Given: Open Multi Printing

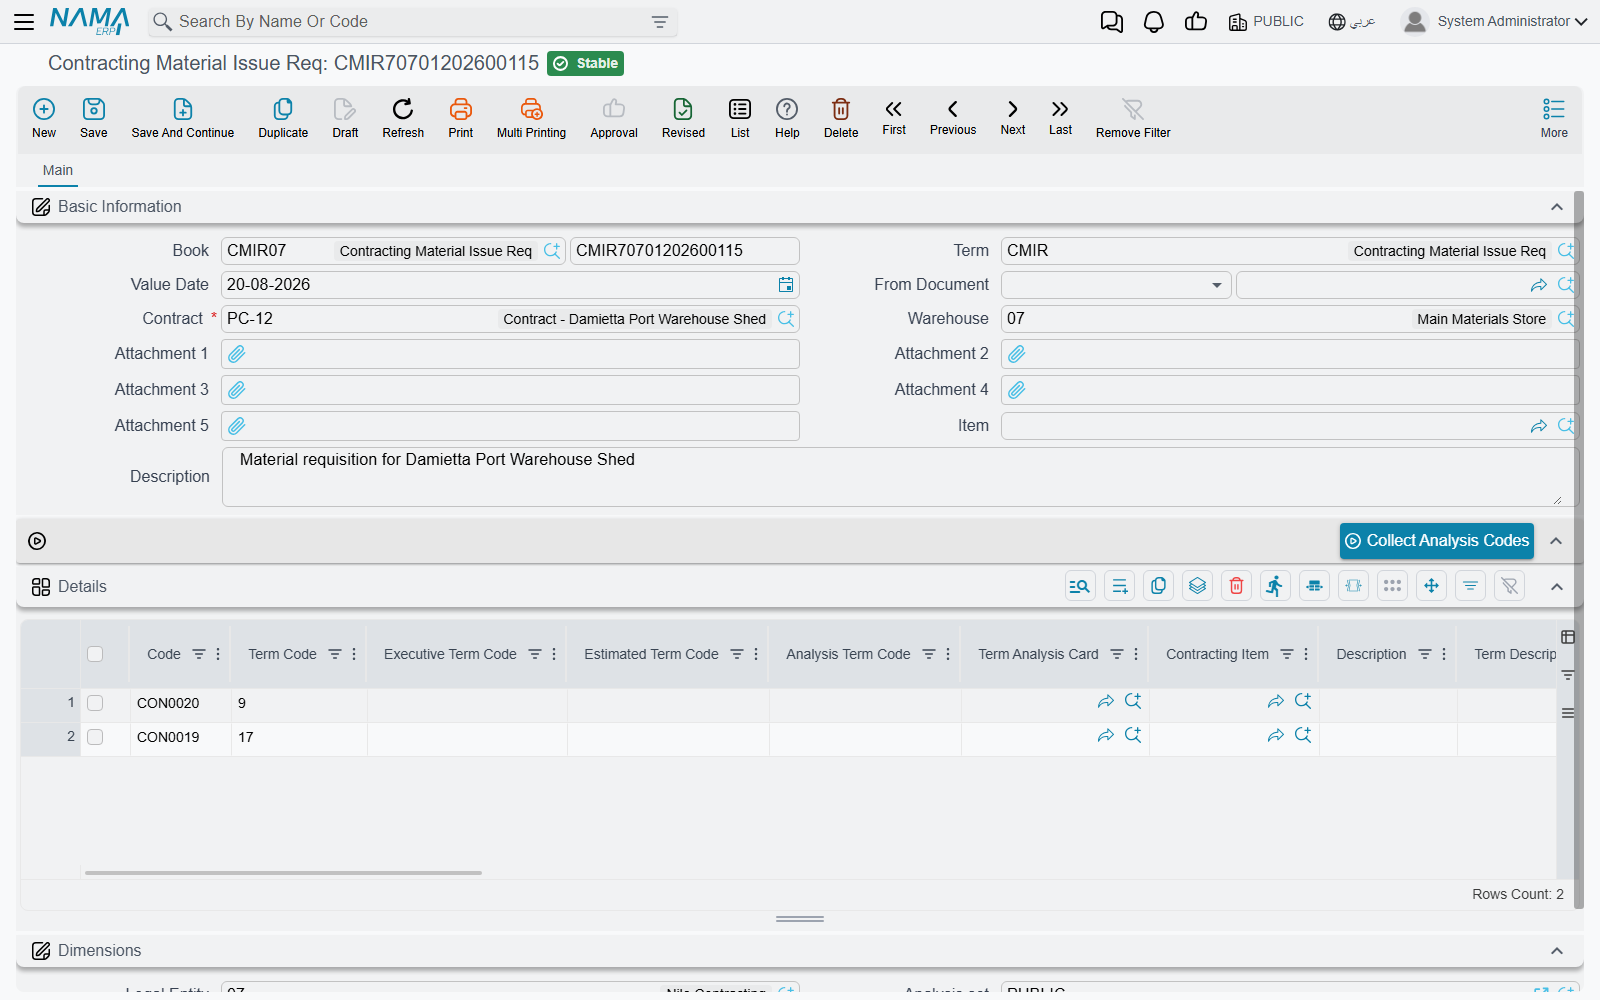Looking at the screenshot, I should click(x=531, y=118).
